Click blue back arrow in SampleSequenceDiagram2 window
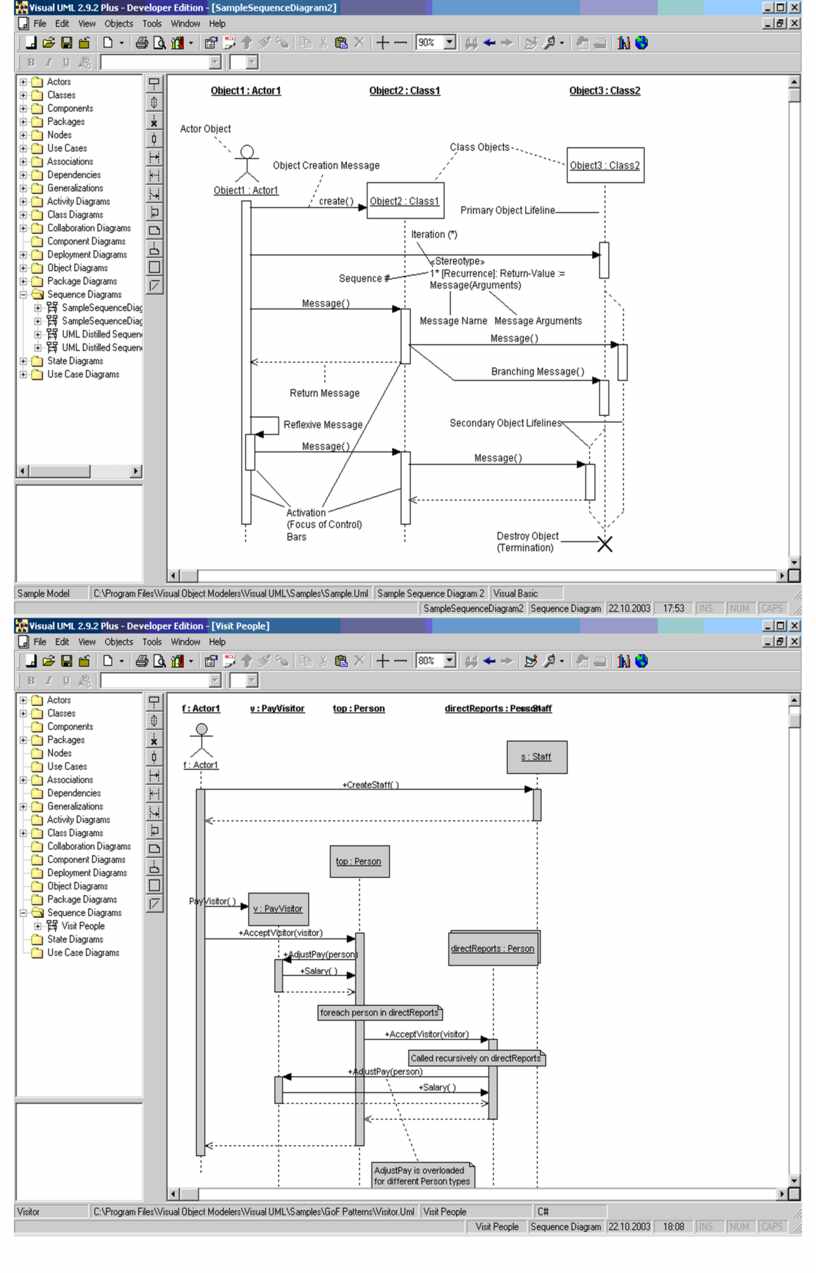The image size is (816, 1273). (489, 43)
